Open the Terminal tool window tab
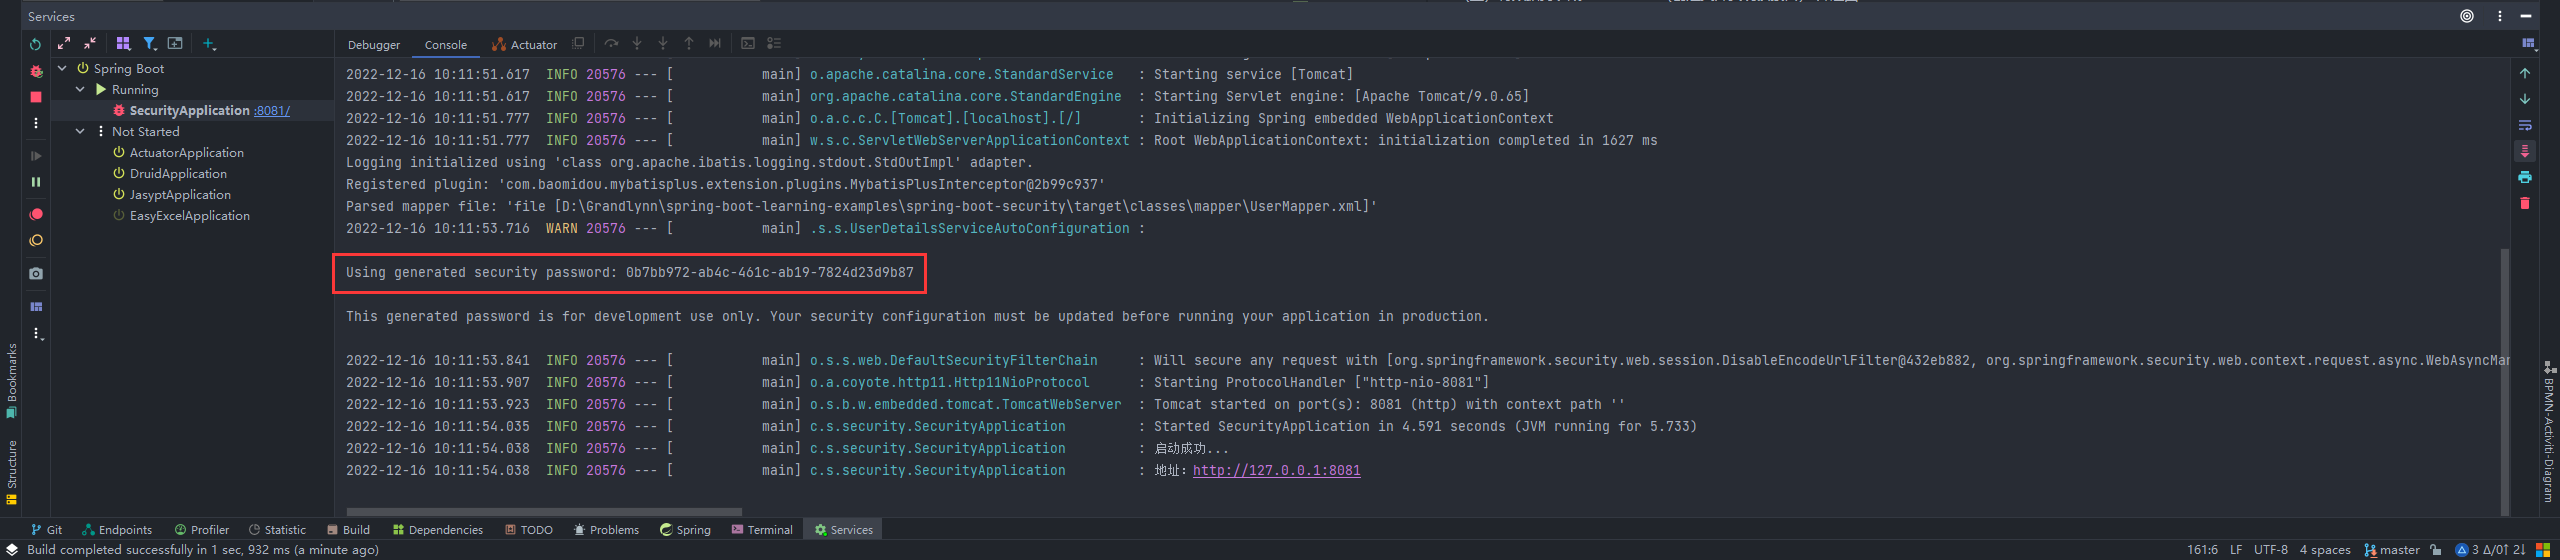2560x560 pixels. [762, 530]
